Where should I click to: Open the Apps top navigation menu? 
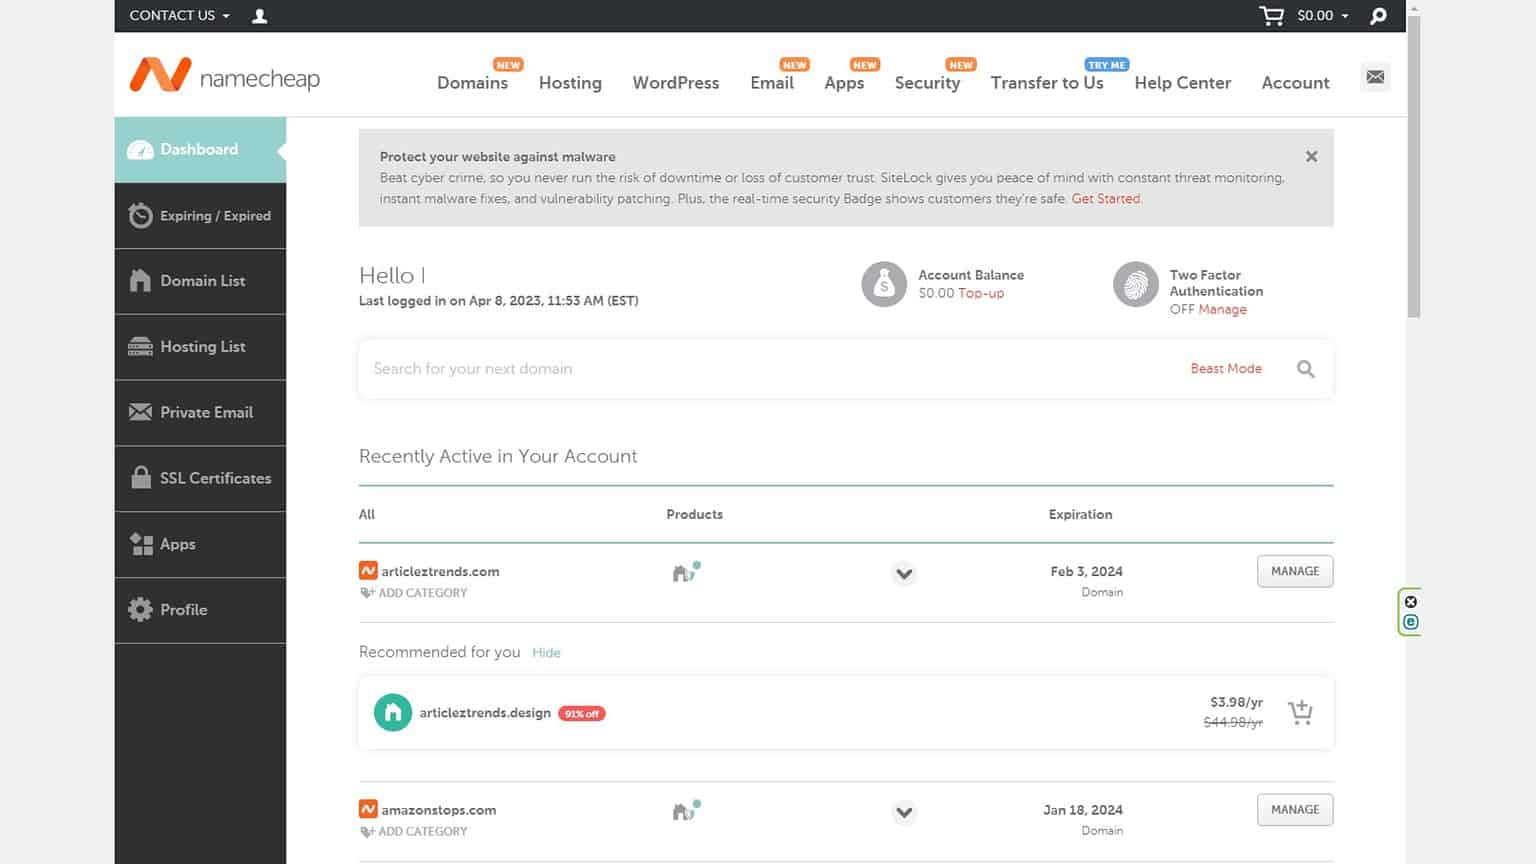tap(844, 83)
